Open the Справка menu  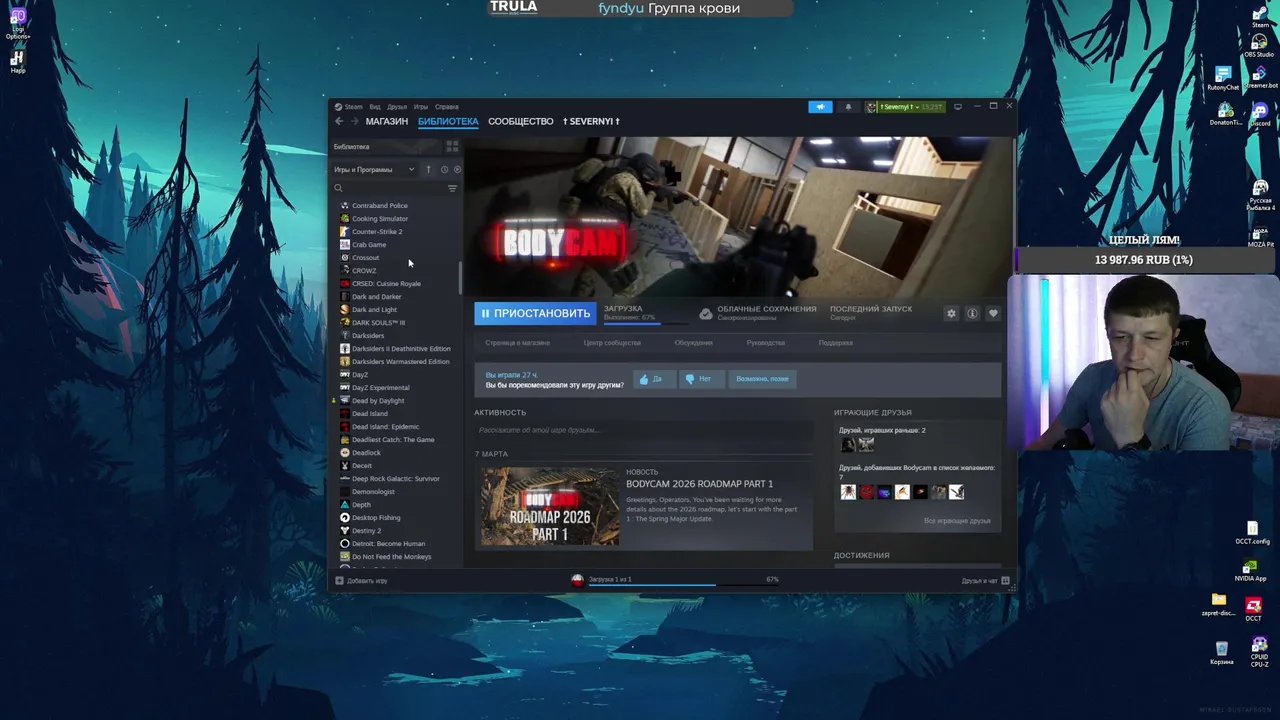click(x=447, y=107)
